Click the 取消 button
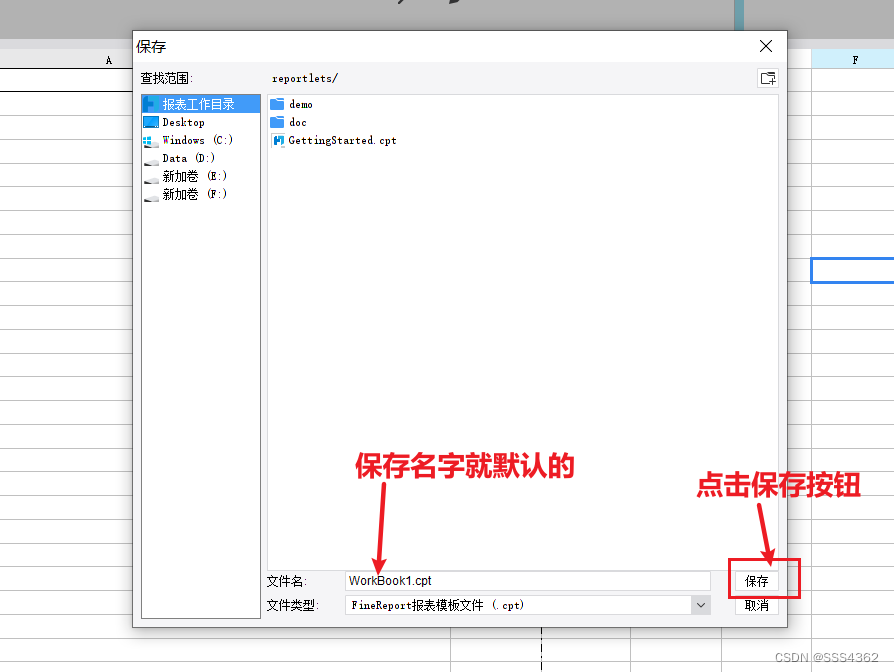Image resolution: width=894 pixels, height=672 pixels. (757, 605)
